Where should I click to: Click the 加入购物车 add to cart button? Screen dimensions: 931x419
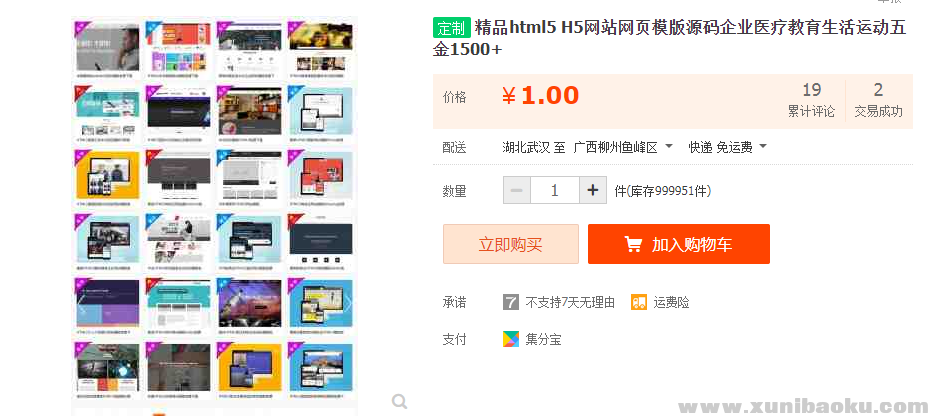pyautogui.click(x=679, y=244)
